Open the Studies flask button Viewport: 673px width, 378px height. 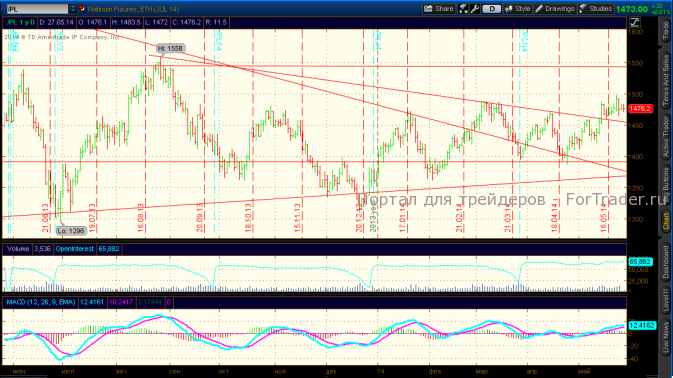tap(595, 9)
